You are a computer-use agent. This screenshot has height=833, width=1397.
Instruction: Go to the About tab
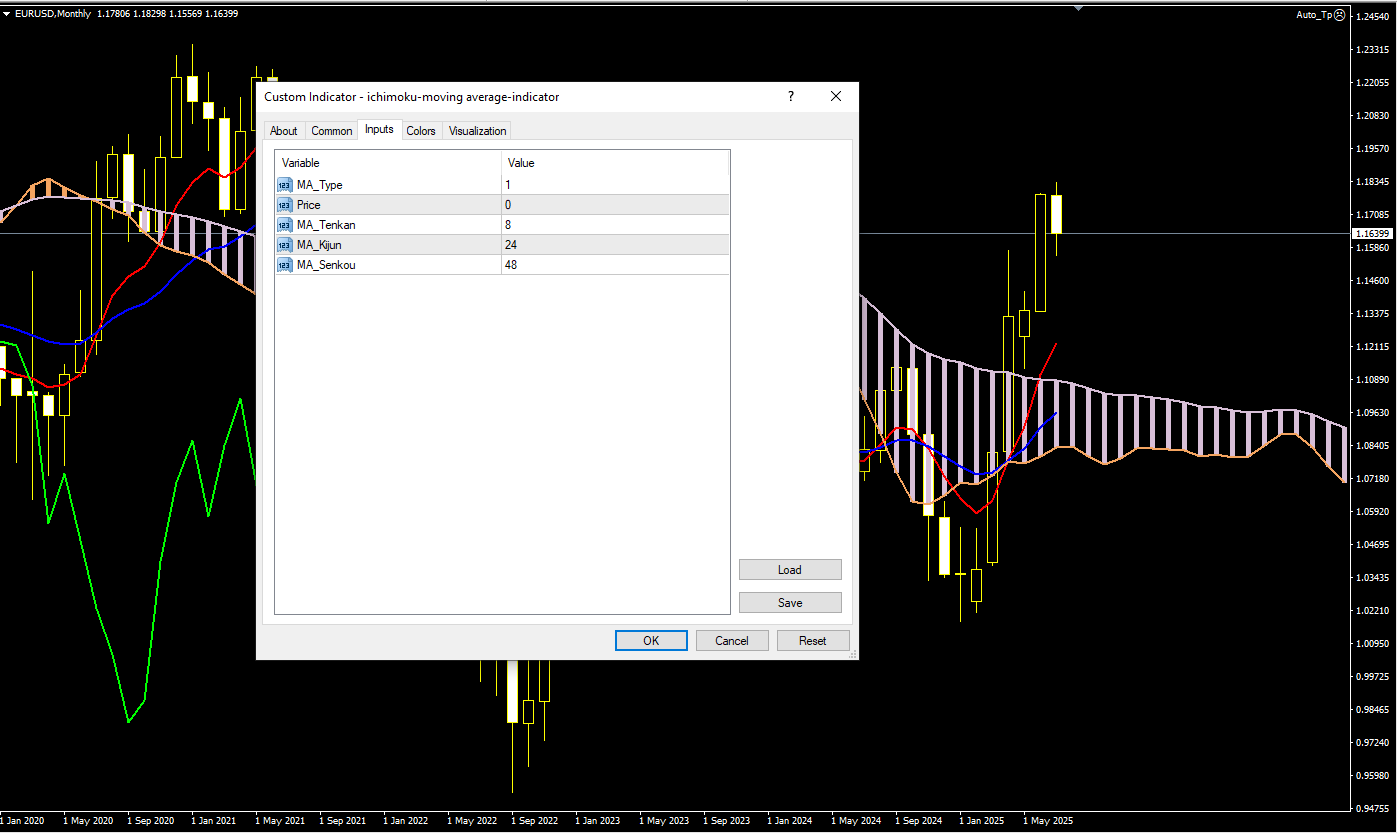283,131
